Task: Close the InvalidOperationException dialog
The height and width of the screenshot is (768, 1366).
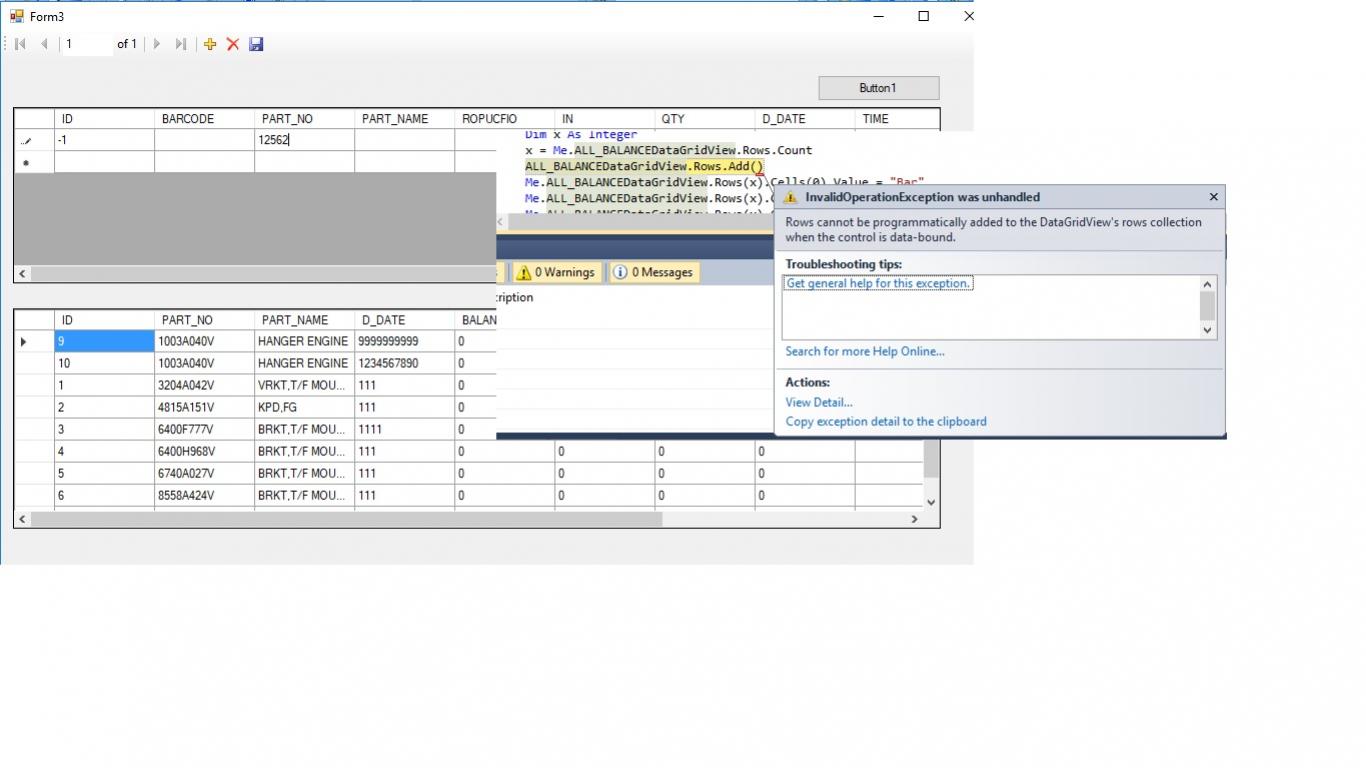Action: pyautogui.click(x=1213, y=197)
